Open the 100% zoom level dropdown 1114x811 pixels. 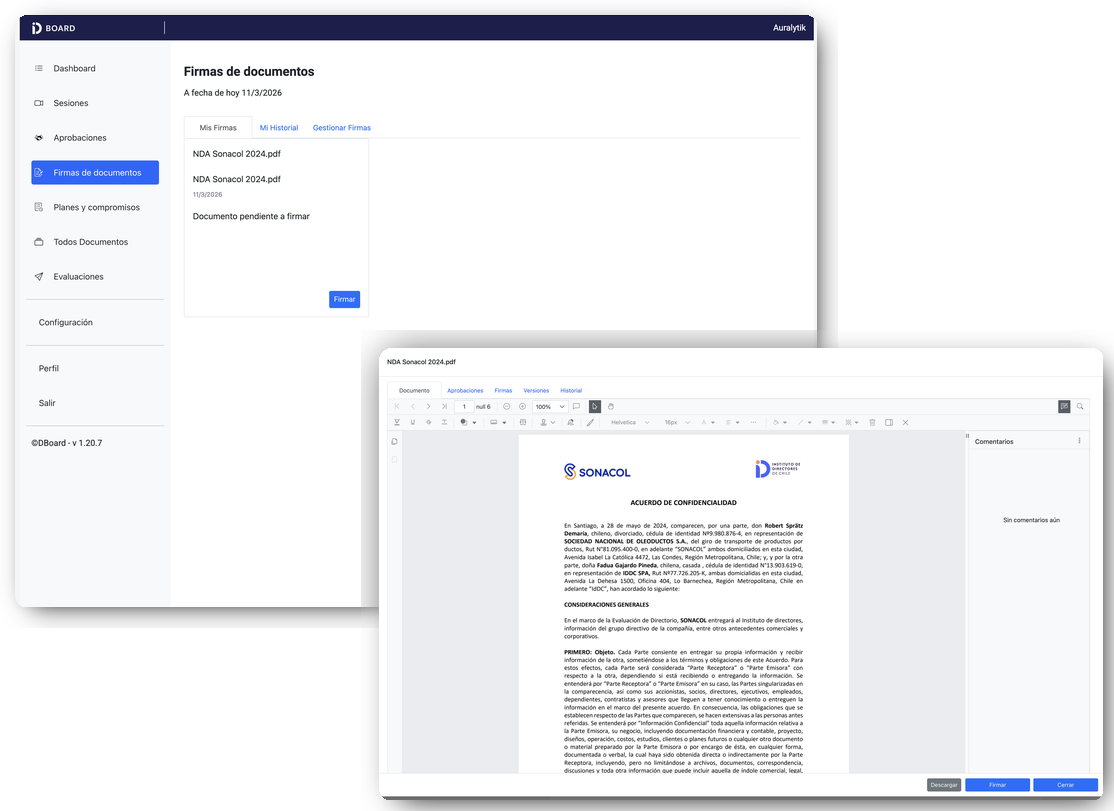tap(549, 406)
